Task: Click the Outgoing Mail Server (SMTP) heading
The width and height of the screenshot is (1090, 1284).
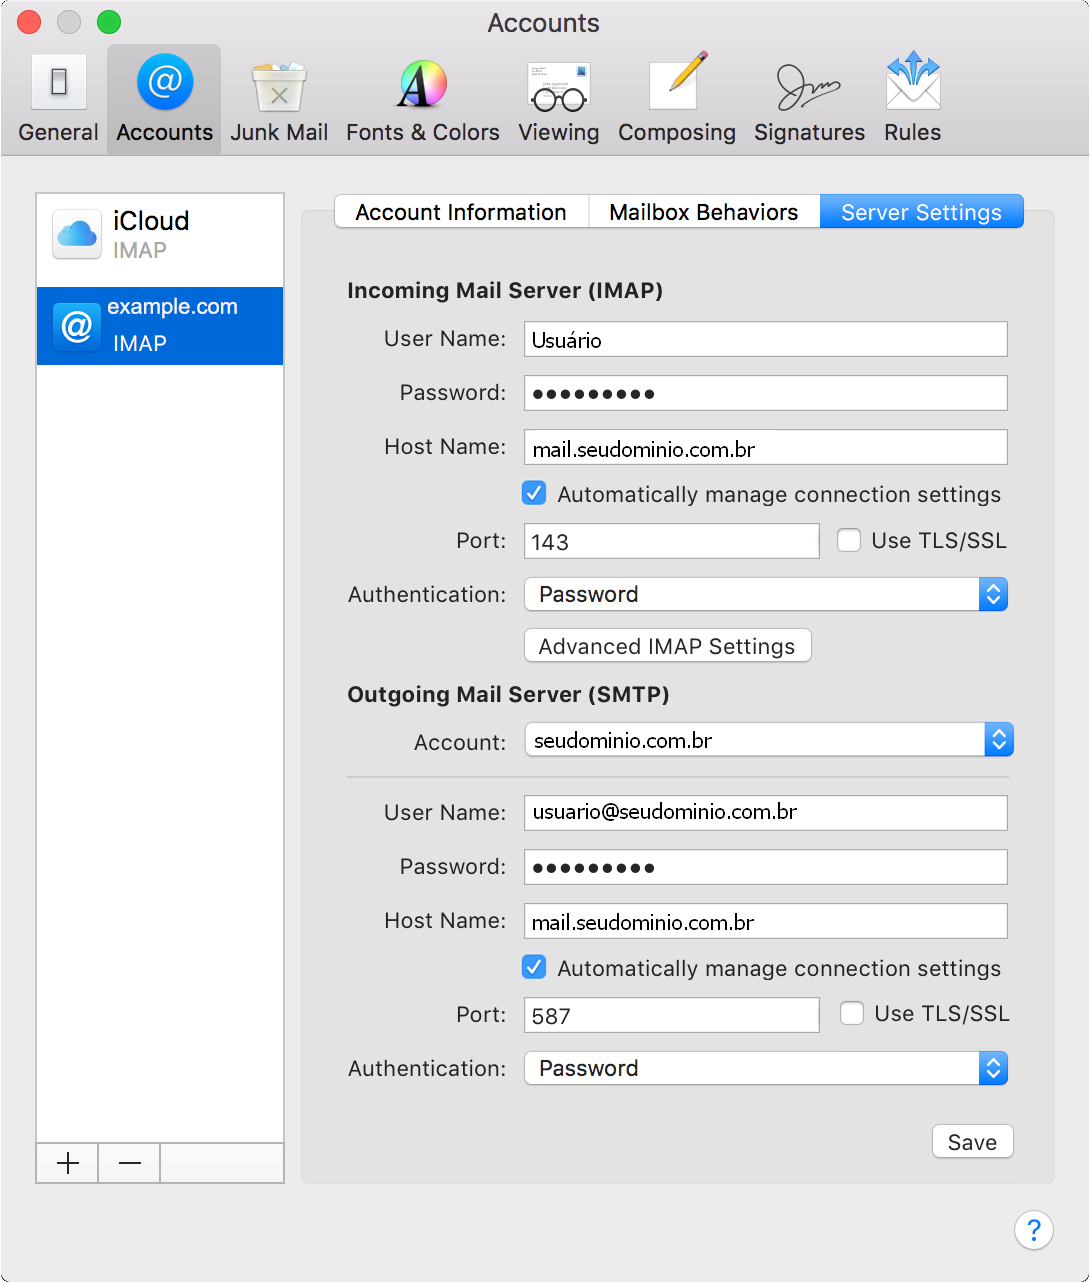Action: pos(508,694)
